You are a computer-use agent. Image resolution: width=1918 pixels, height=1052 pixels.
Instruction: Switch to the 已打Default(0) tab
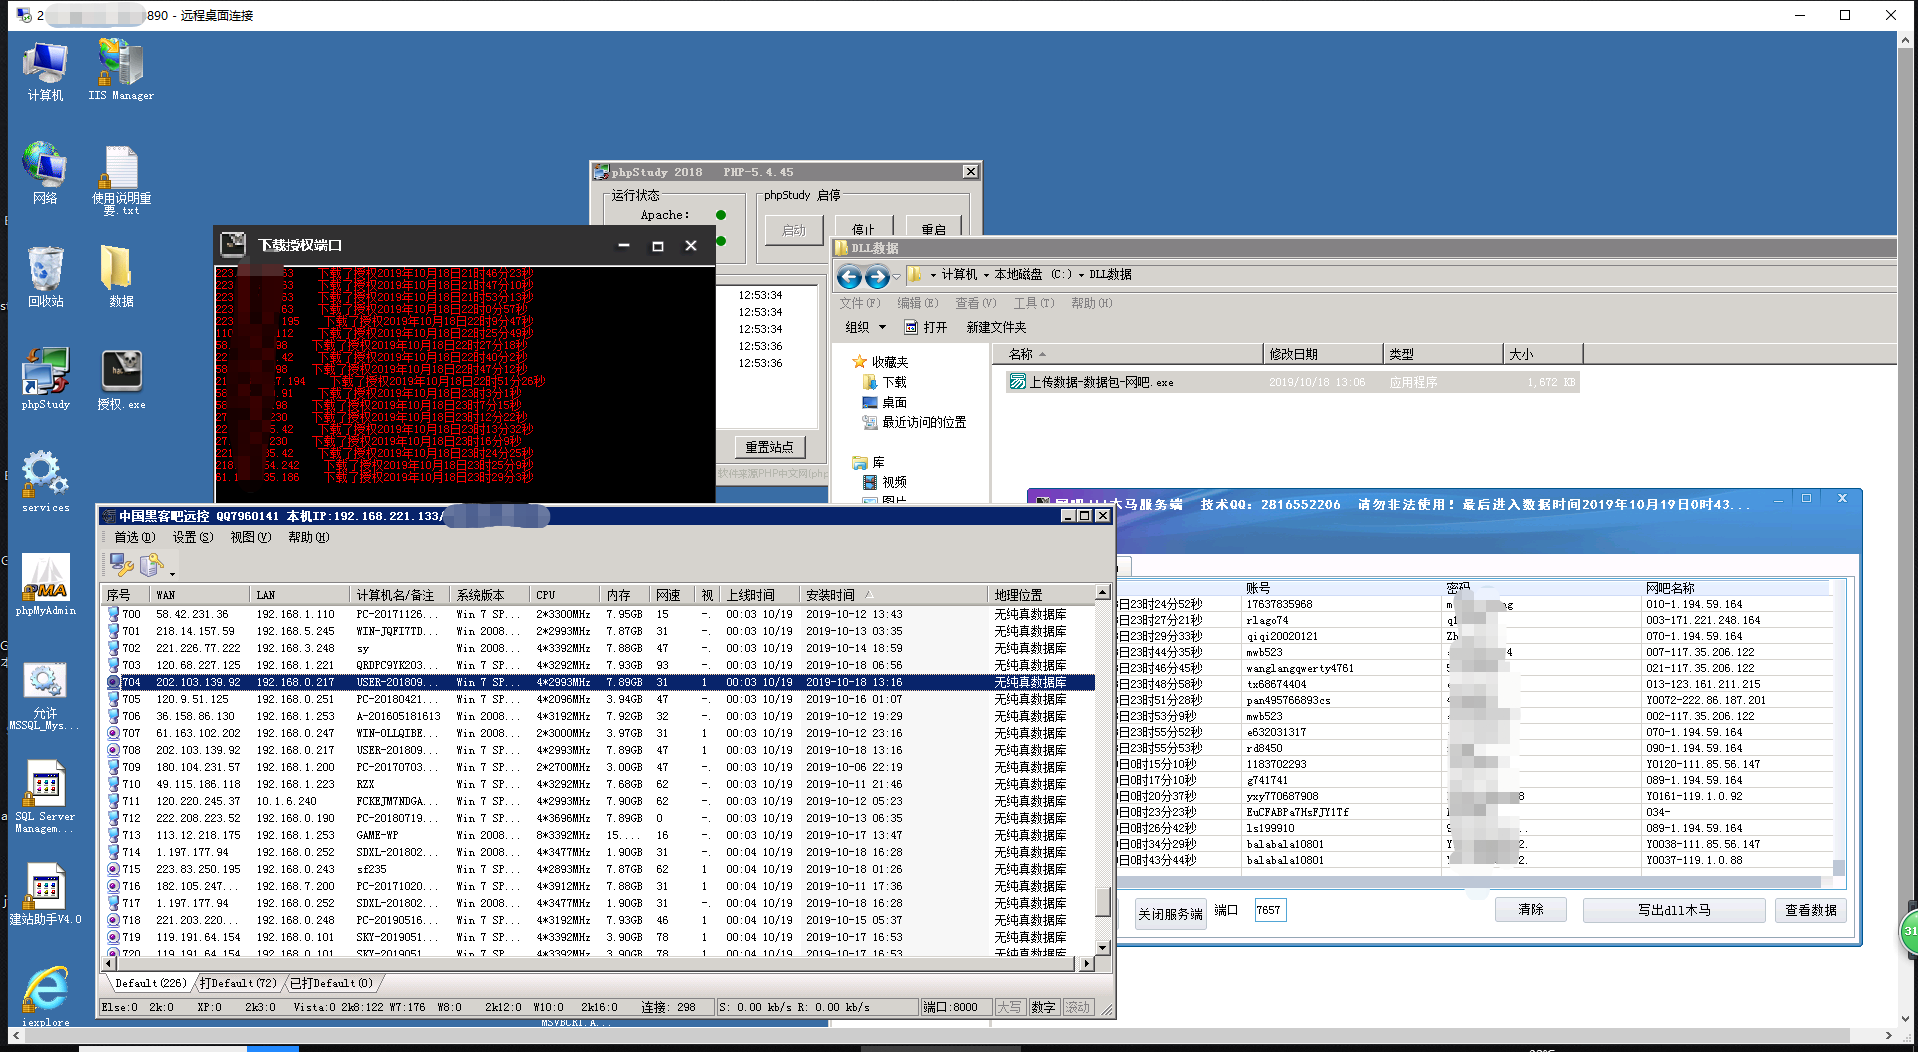(331, 983)
